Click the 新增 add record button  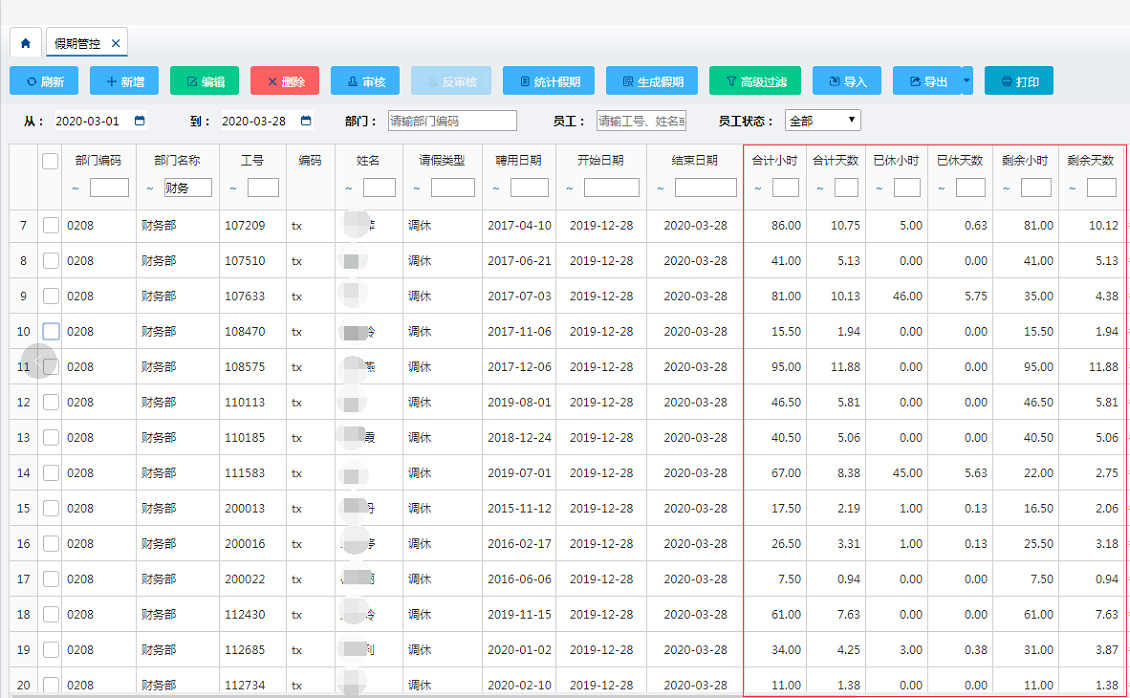(124, 81)
